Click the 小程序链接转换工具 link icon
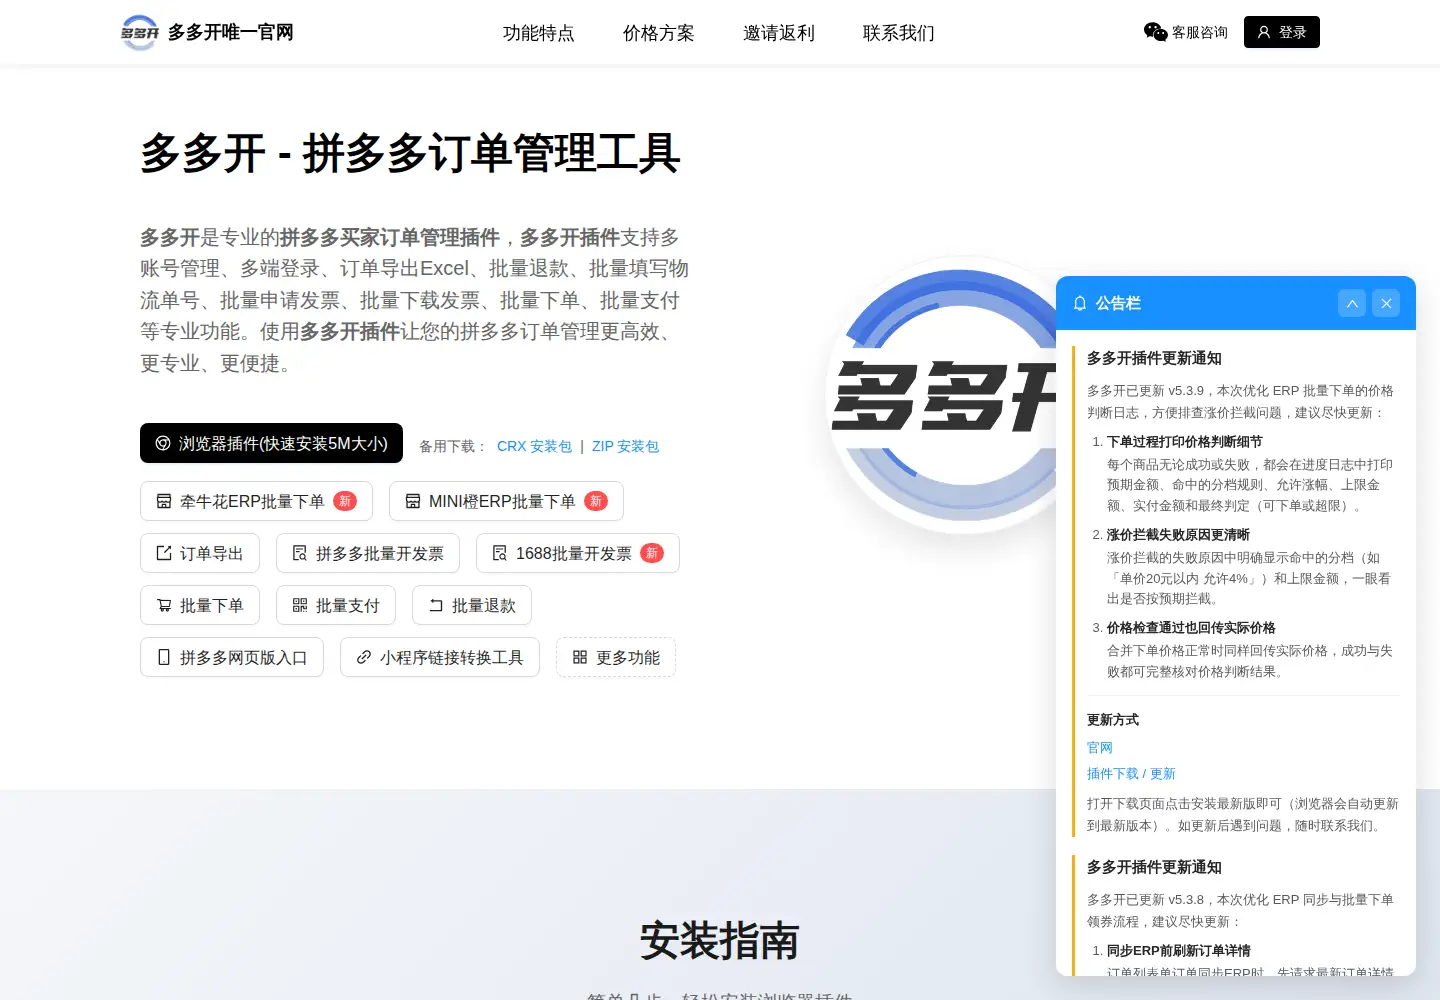 coord(364,657)
